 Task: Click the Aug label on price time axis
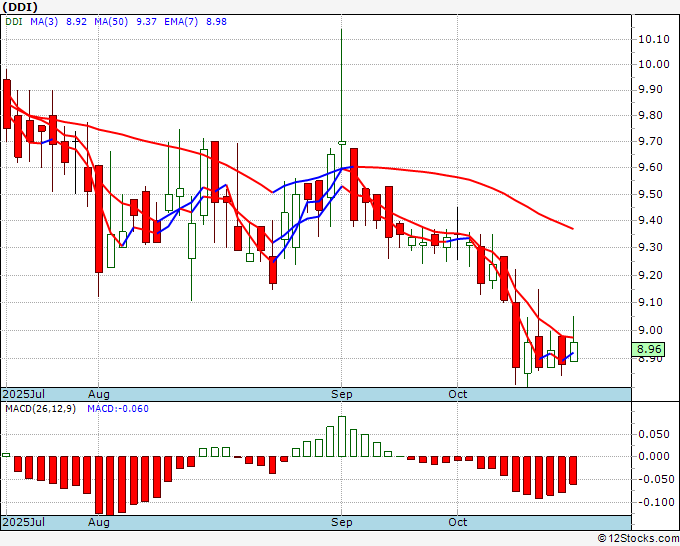(98, 394)
